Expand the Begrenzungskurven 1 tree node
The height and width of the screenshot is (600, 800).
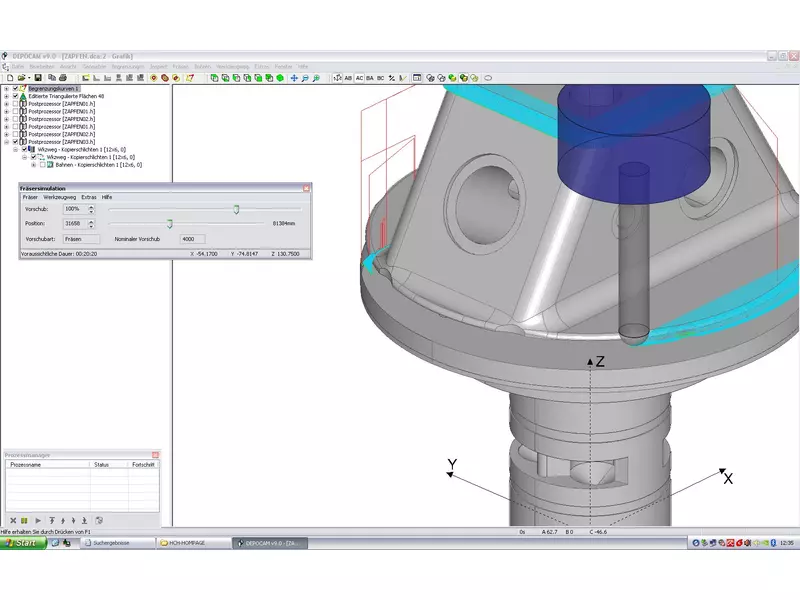pyautogui.click(x=6, y=88)
